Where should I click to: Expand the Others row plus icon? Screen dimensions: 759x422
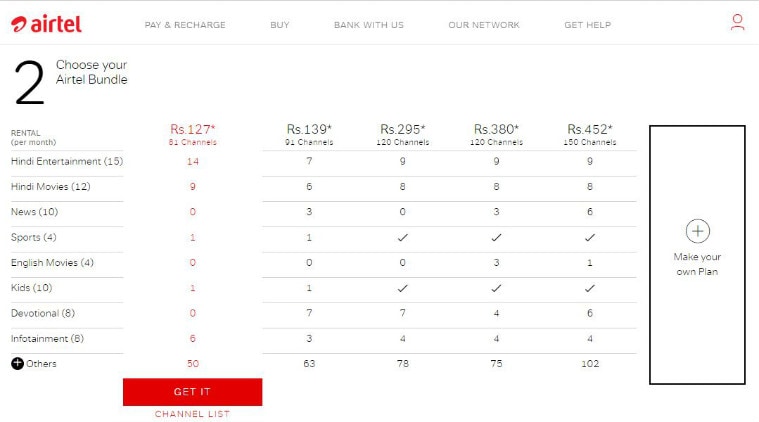click(x=17, y=363)
